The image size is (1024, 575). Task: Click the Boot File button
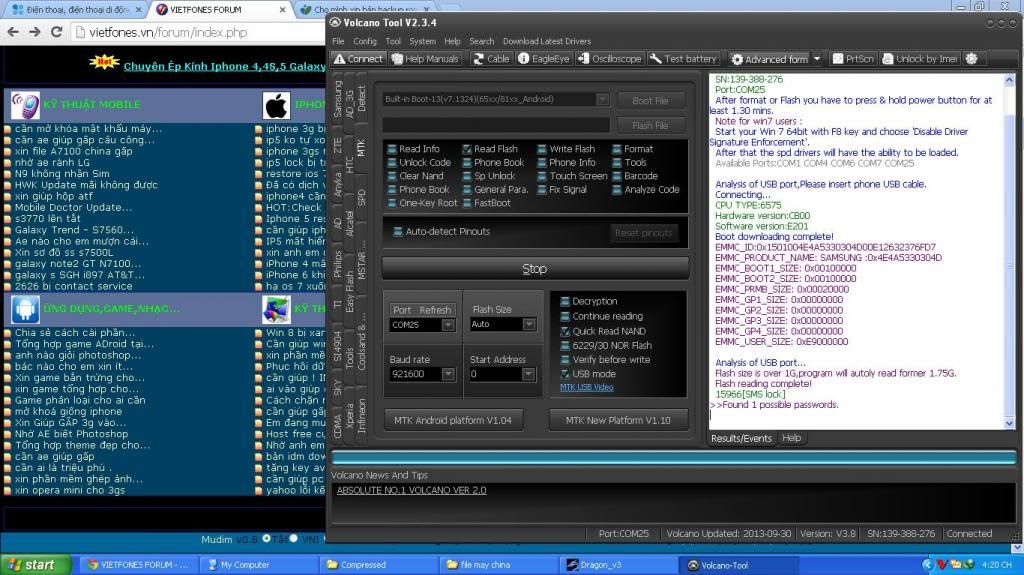(x=650, y=101)
